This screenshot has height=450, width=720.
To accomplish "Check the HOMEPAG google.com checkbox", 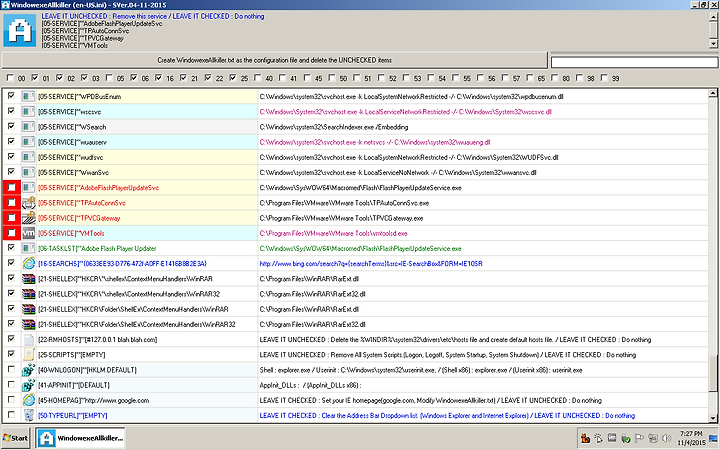I will tap(11, 399).
